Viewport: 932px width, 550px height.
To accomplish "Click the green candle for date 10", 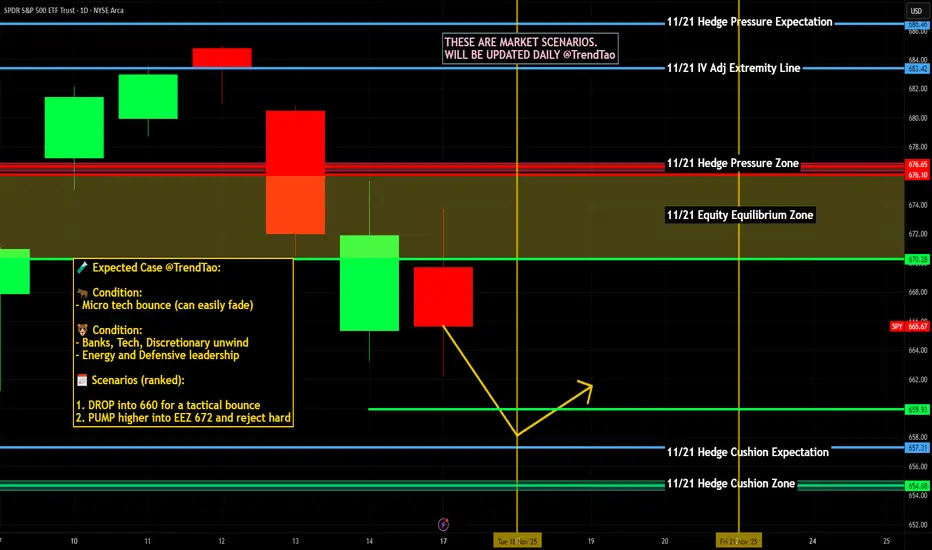I will pos(74,127).
